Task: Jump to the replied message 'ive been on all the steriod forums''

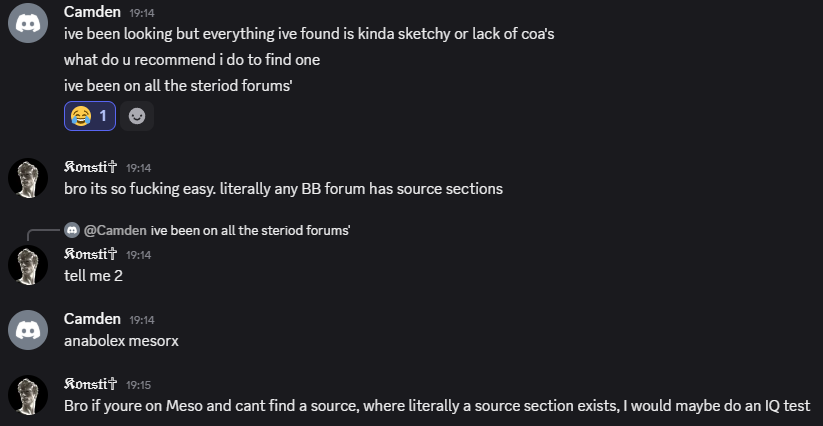Action: (x=250, y=230)
